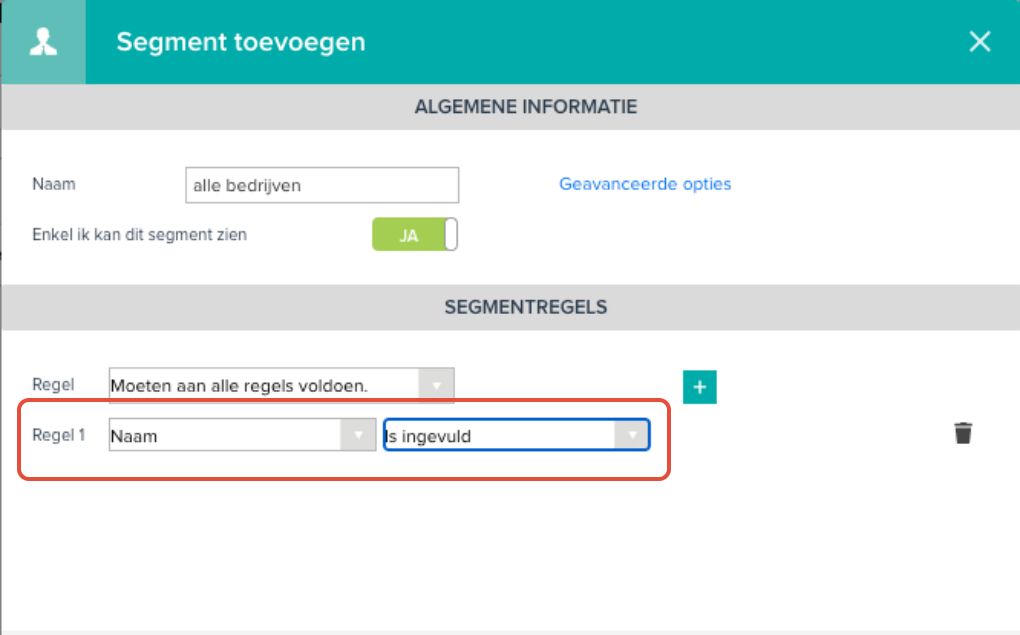
Task: Add a new rule with the plus button
Action: 699,387
